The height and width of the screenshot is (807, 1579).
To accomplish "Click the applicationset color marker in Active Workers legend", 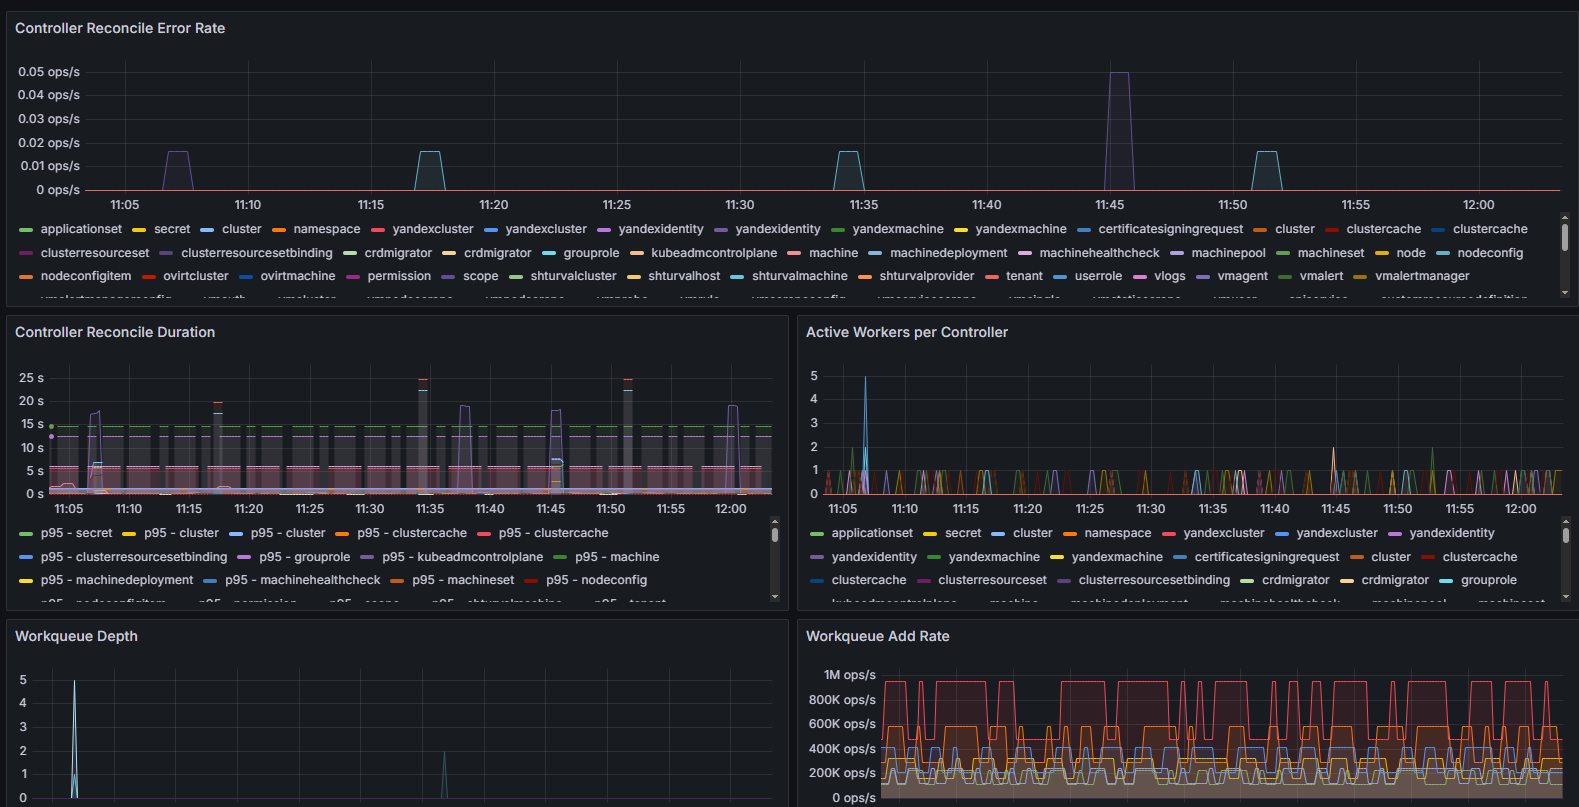I will (x=817, y=534).
